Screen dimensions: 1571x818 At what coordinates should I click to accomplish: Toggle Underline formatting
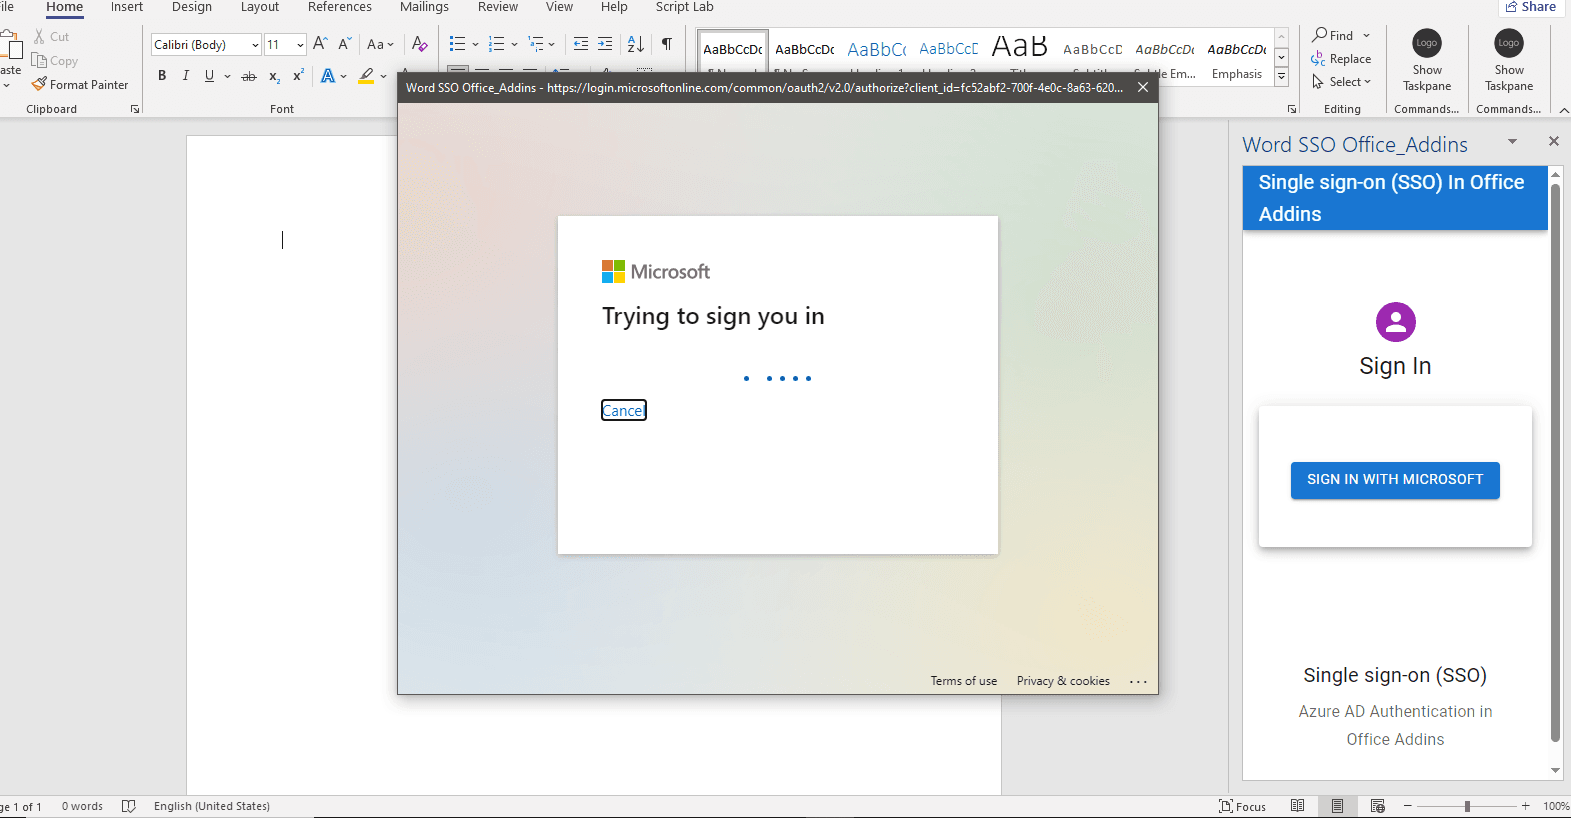click(x=209, y=76)
